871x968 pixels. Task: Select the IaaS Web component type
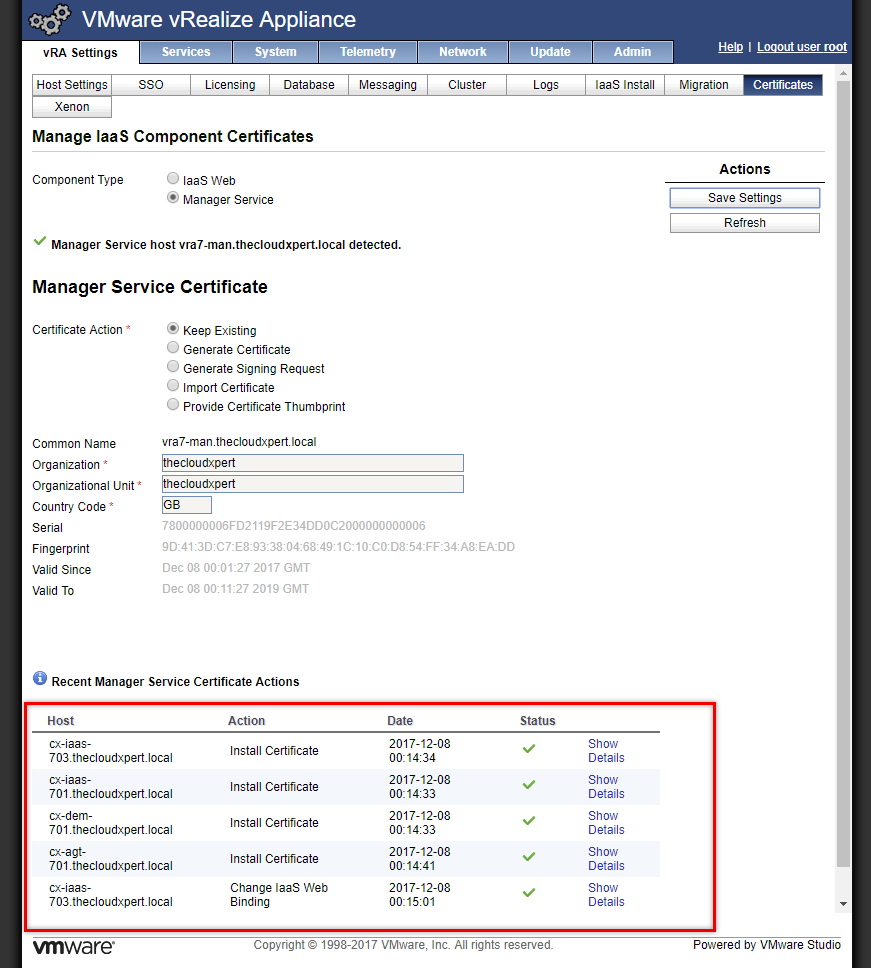click(173, 180)
